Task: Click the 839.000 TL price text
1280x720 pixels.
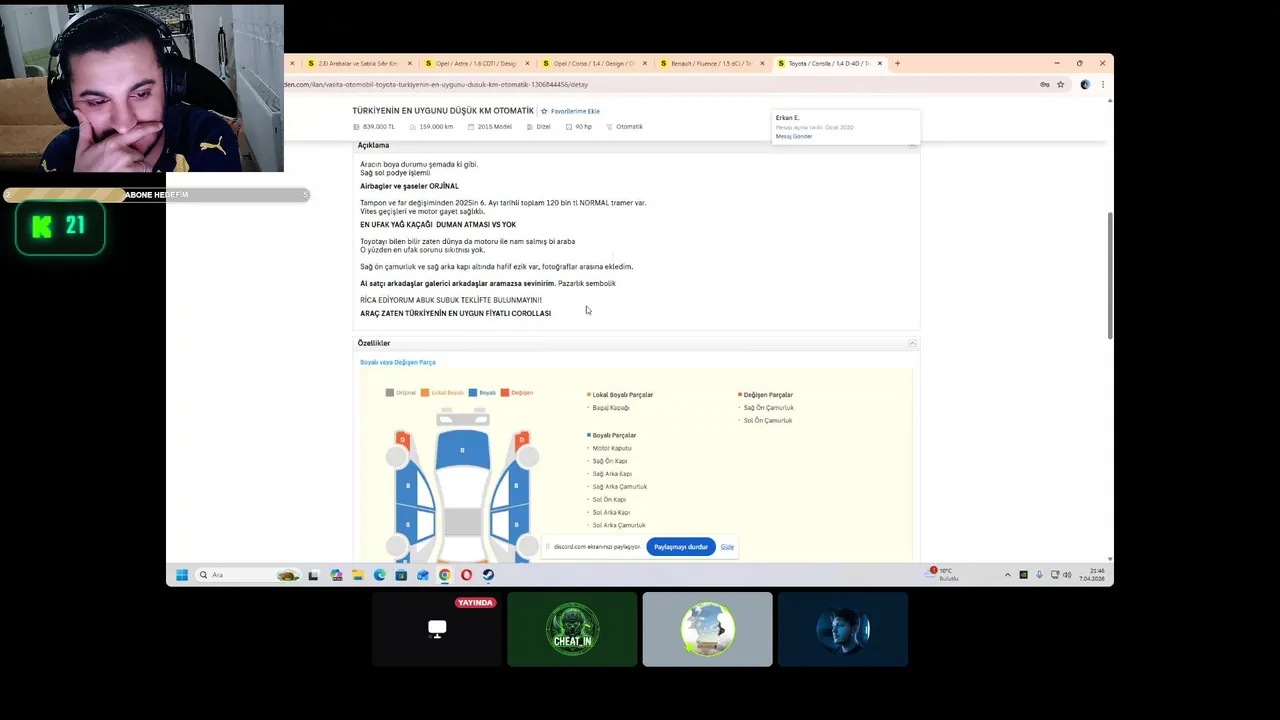Action: point(379,127)
